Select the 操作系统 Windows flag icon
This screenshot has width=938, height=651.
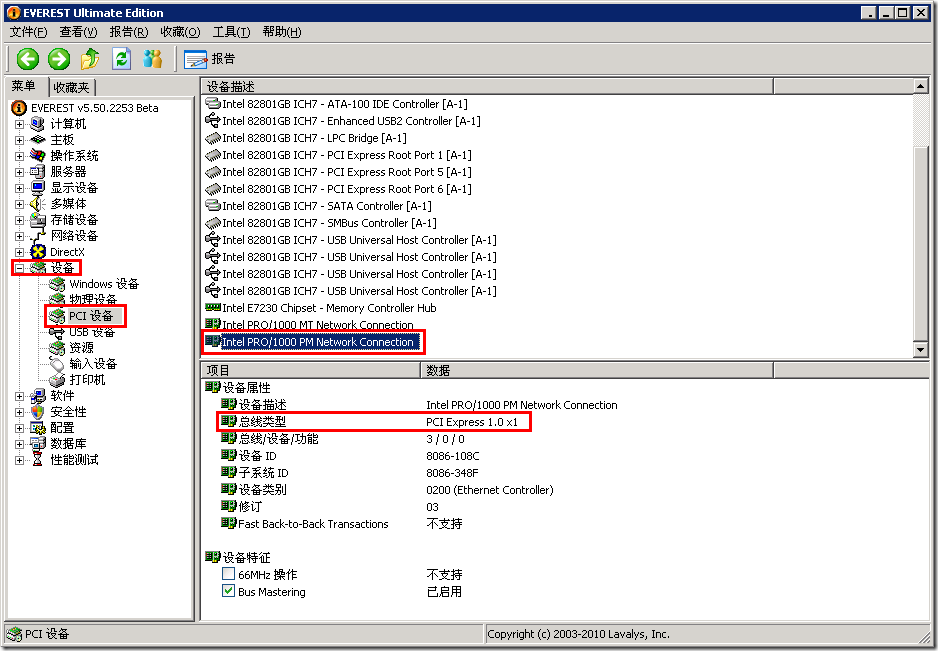38,156
